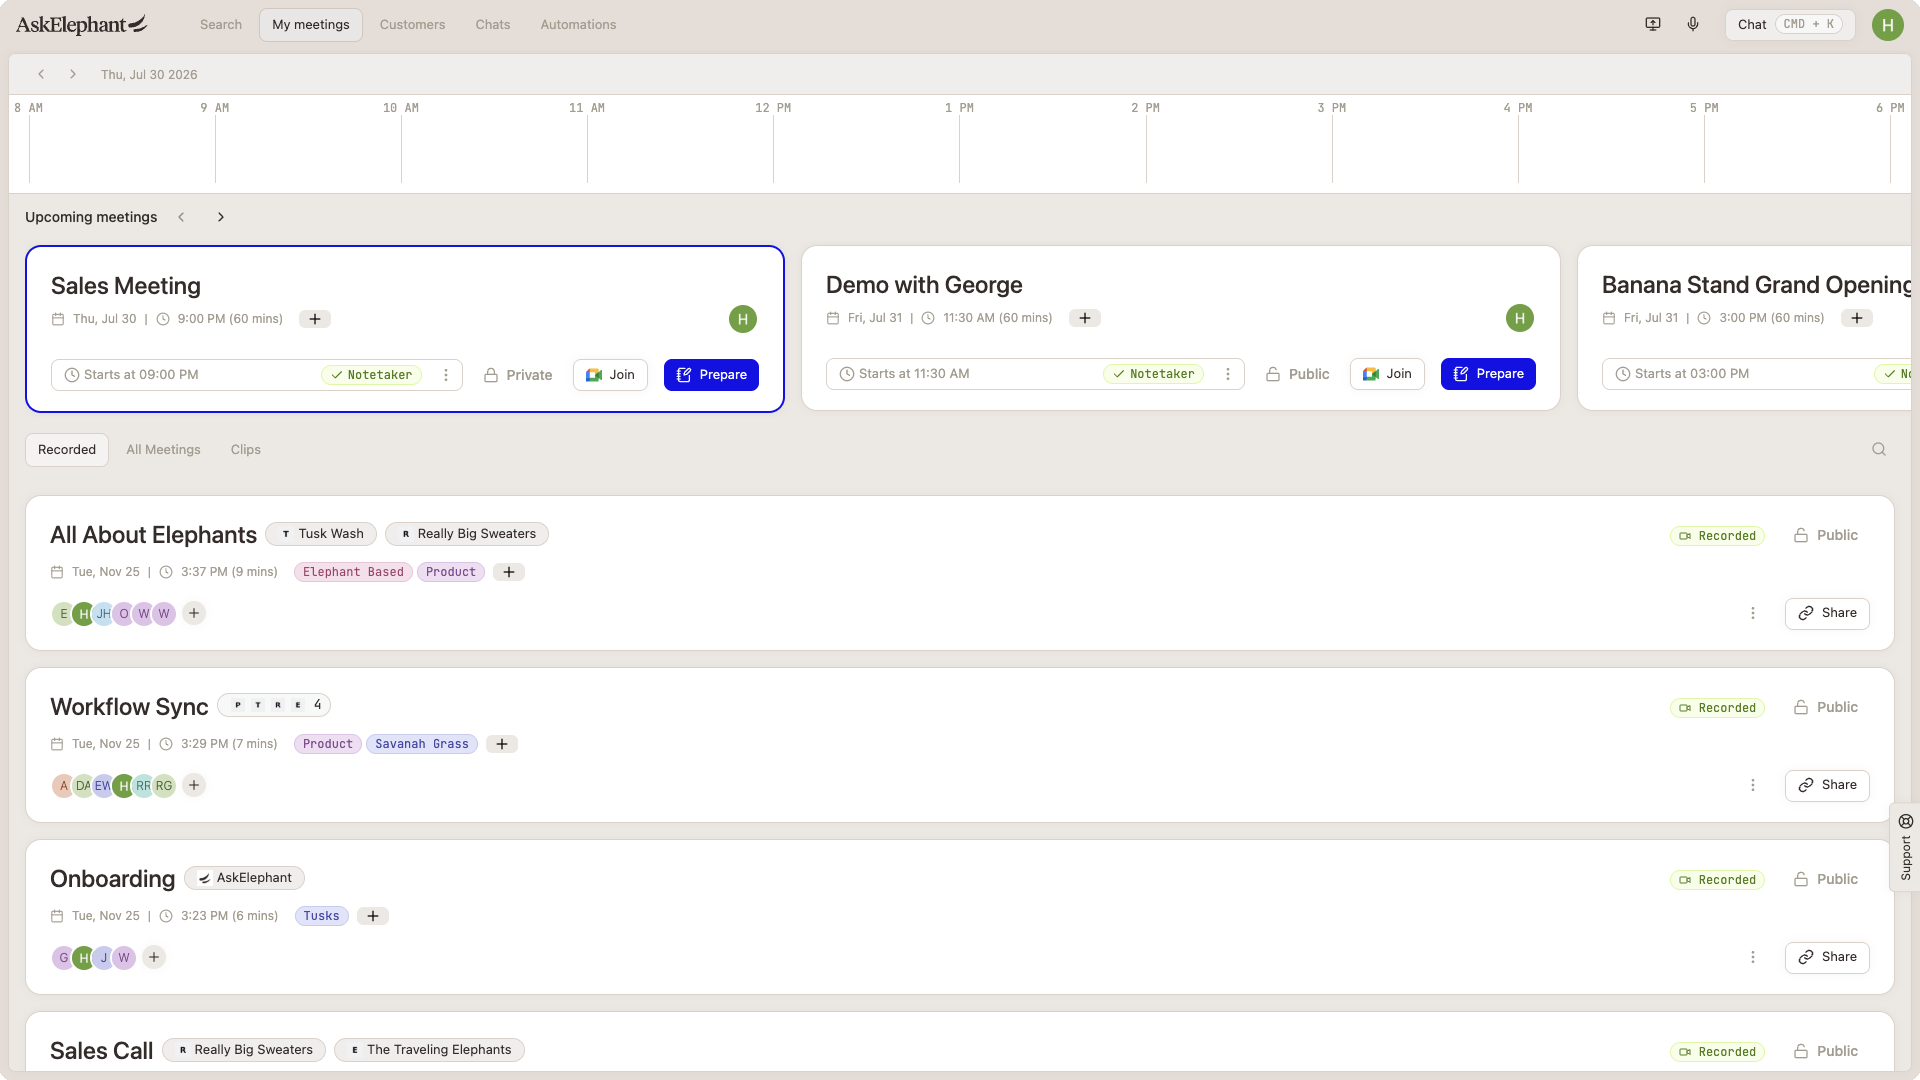Toggle Private visibility on Sales Meeting
1920x1080 pixels.
pyautogui.click(x=518, y=375)
